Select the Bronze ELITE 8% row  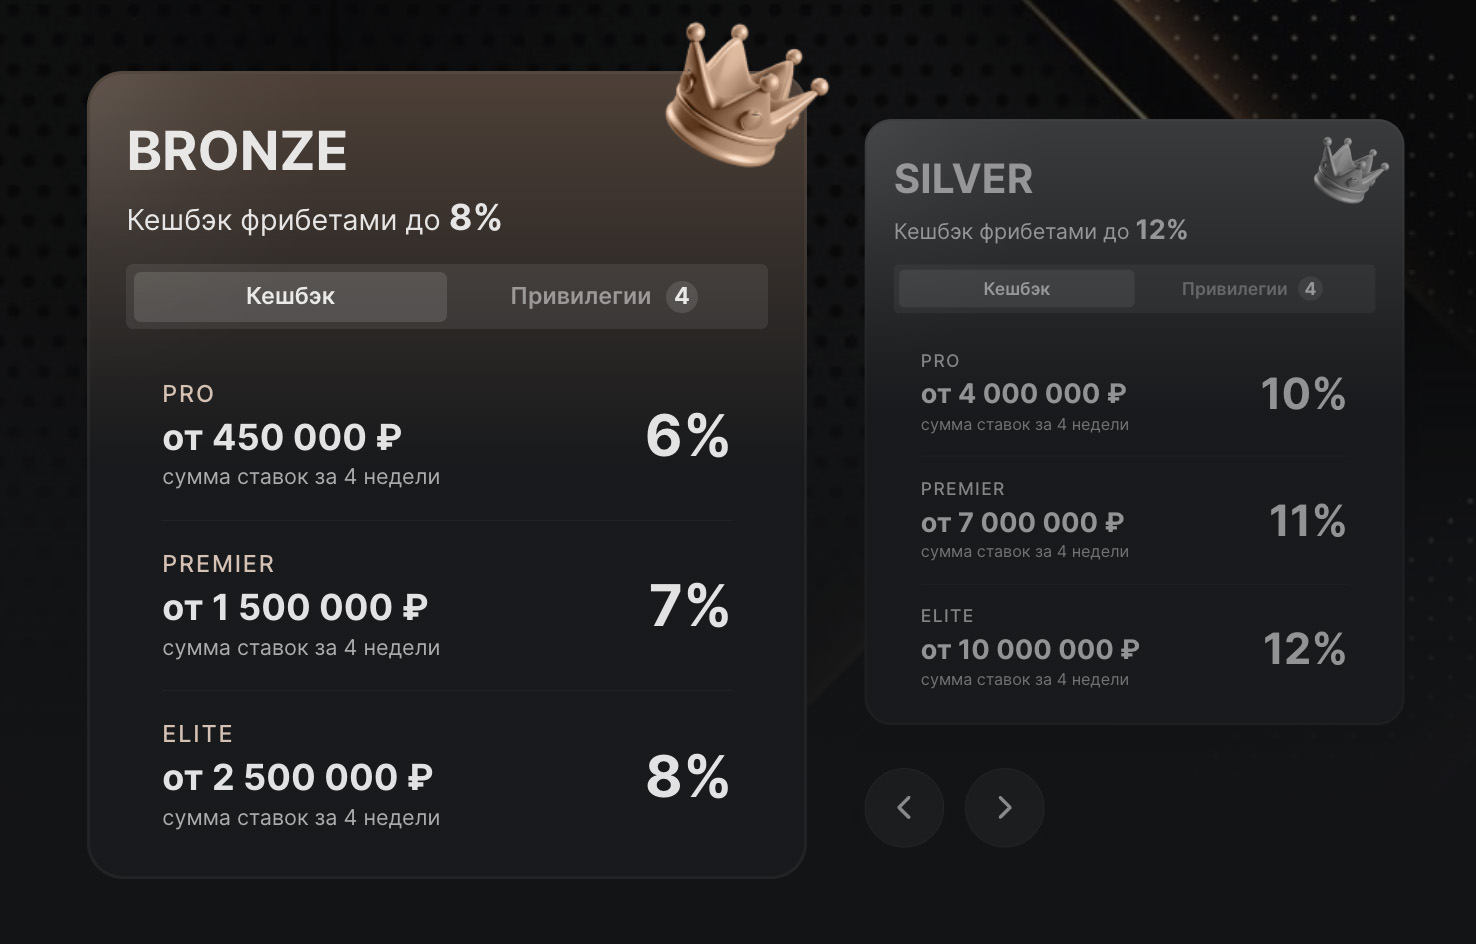click(446, 775)
